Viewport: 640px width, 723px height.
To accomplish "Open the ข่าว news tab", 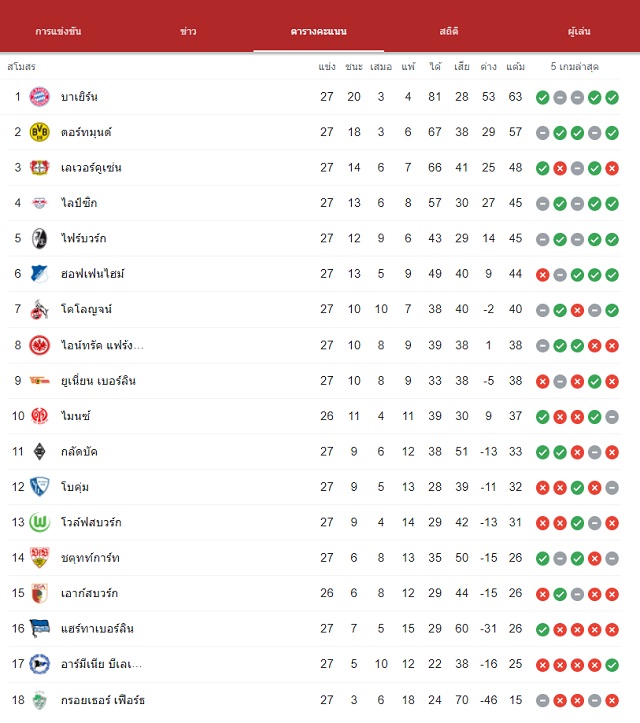I will point(188,31).
